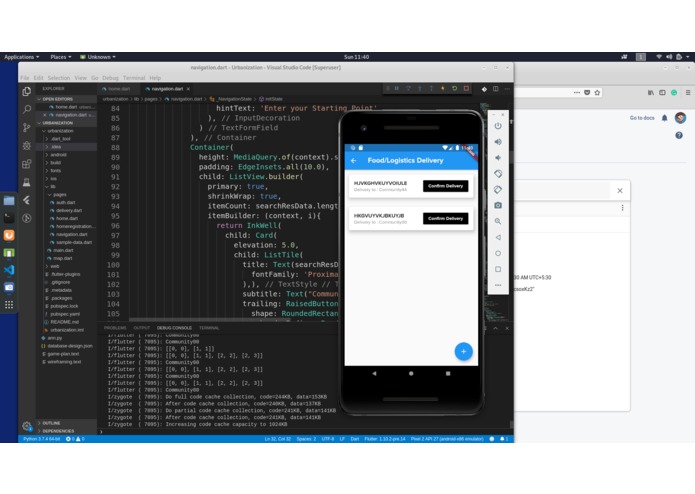Viewport: 695px width, 494px height.
Task: Open Source Control view in activity bar
Action: pyautogui.click(x=27, y=128)
